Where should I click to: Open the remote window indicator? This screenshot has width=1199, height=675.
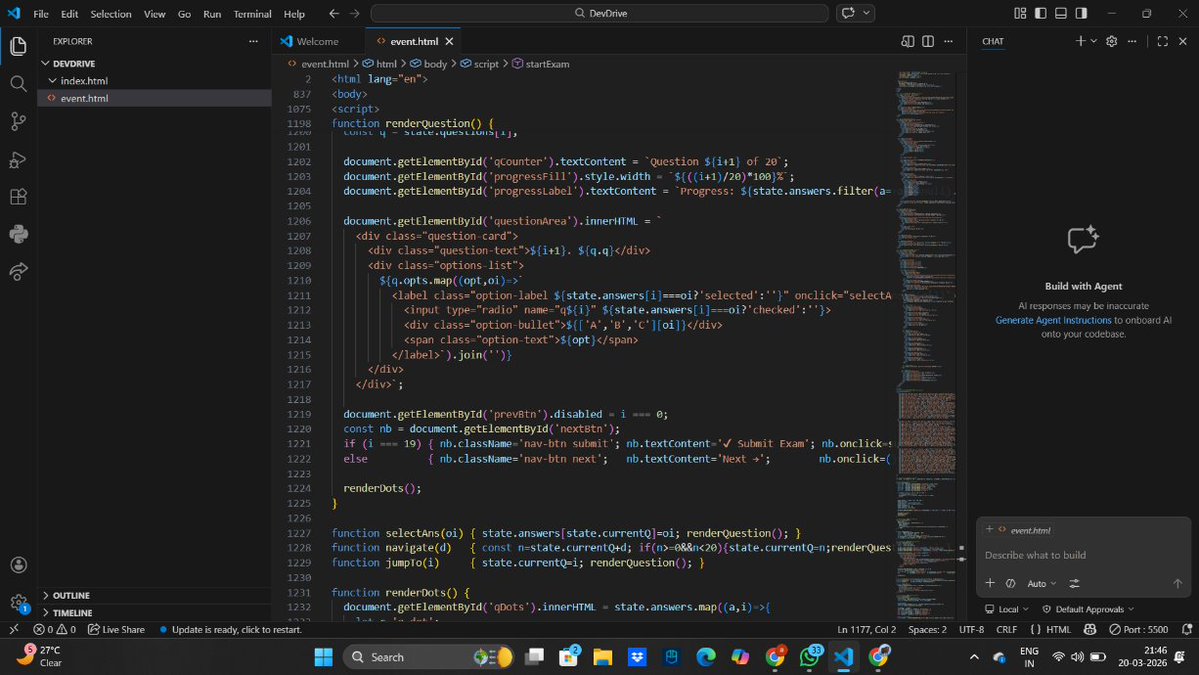click(x=14, y=630)
